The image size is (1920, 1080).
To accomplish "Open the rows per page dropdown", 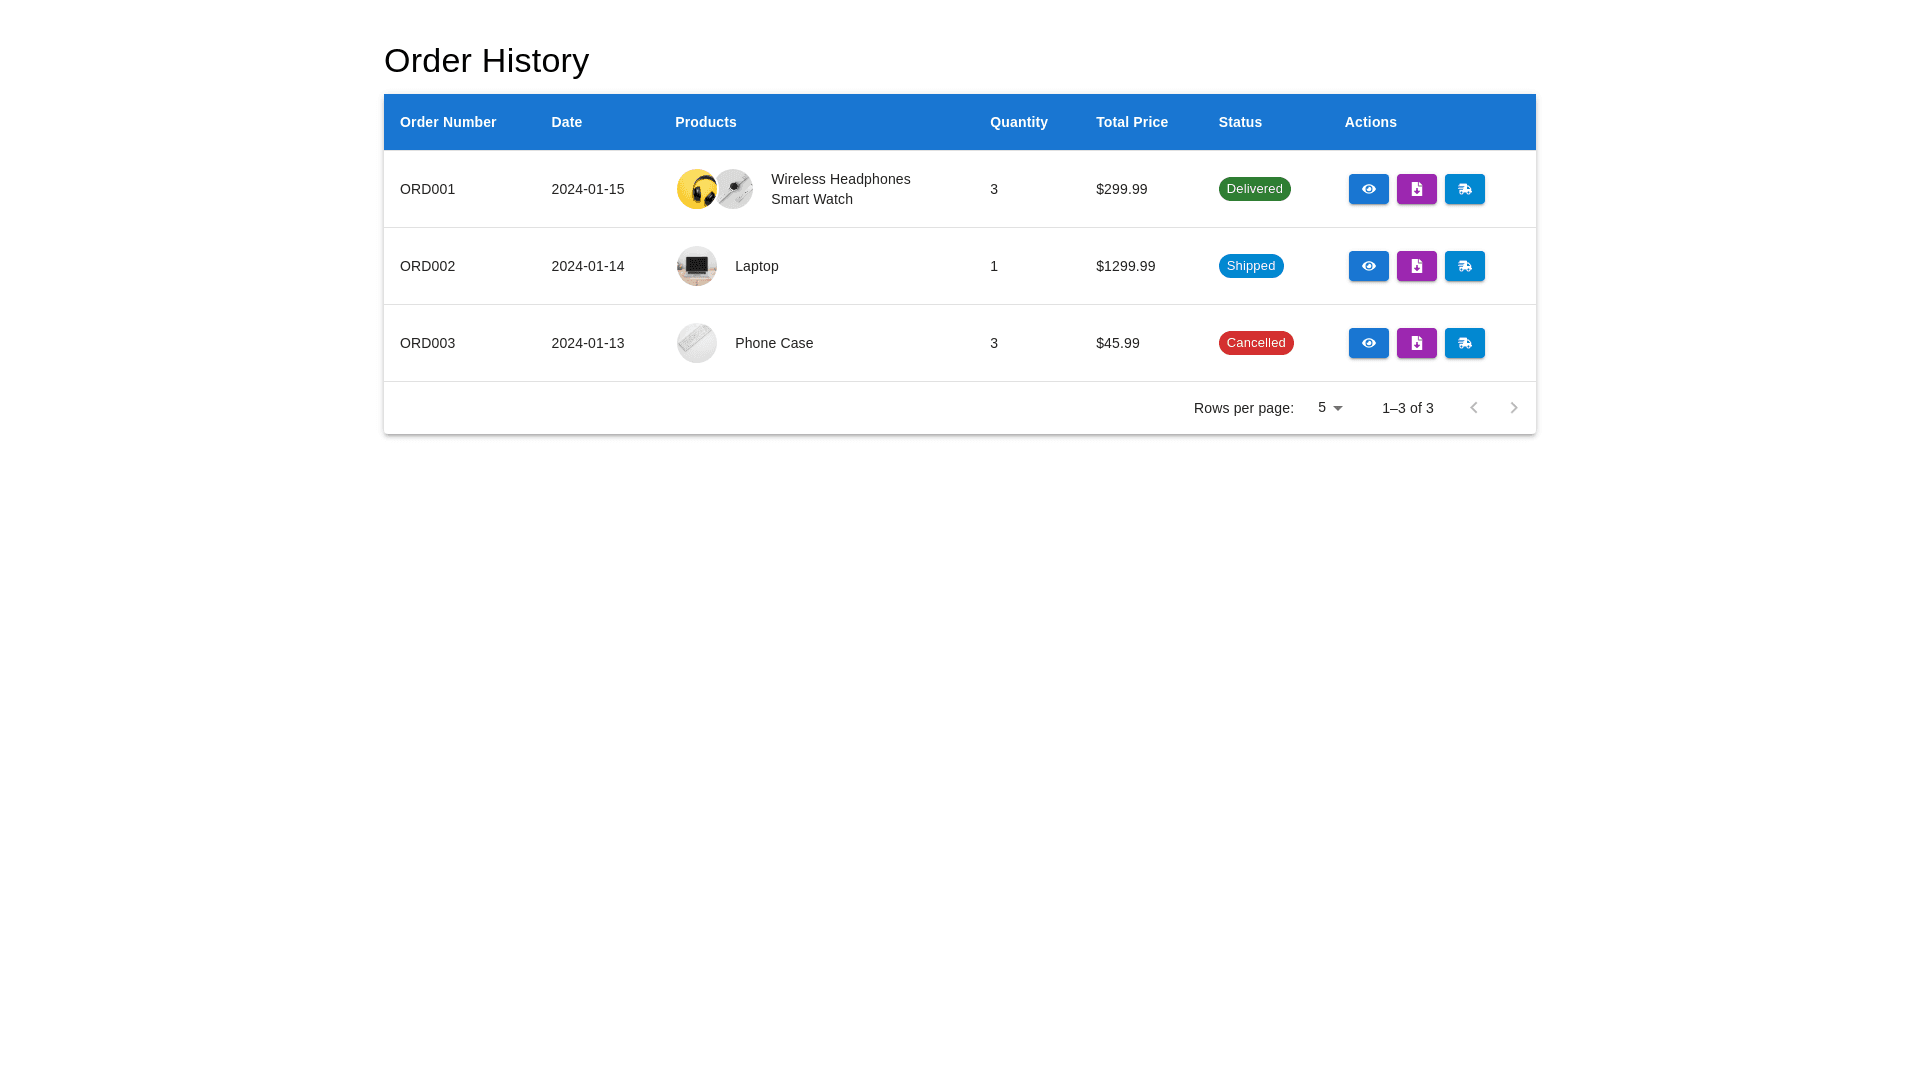I will (x=1330, y=408).
